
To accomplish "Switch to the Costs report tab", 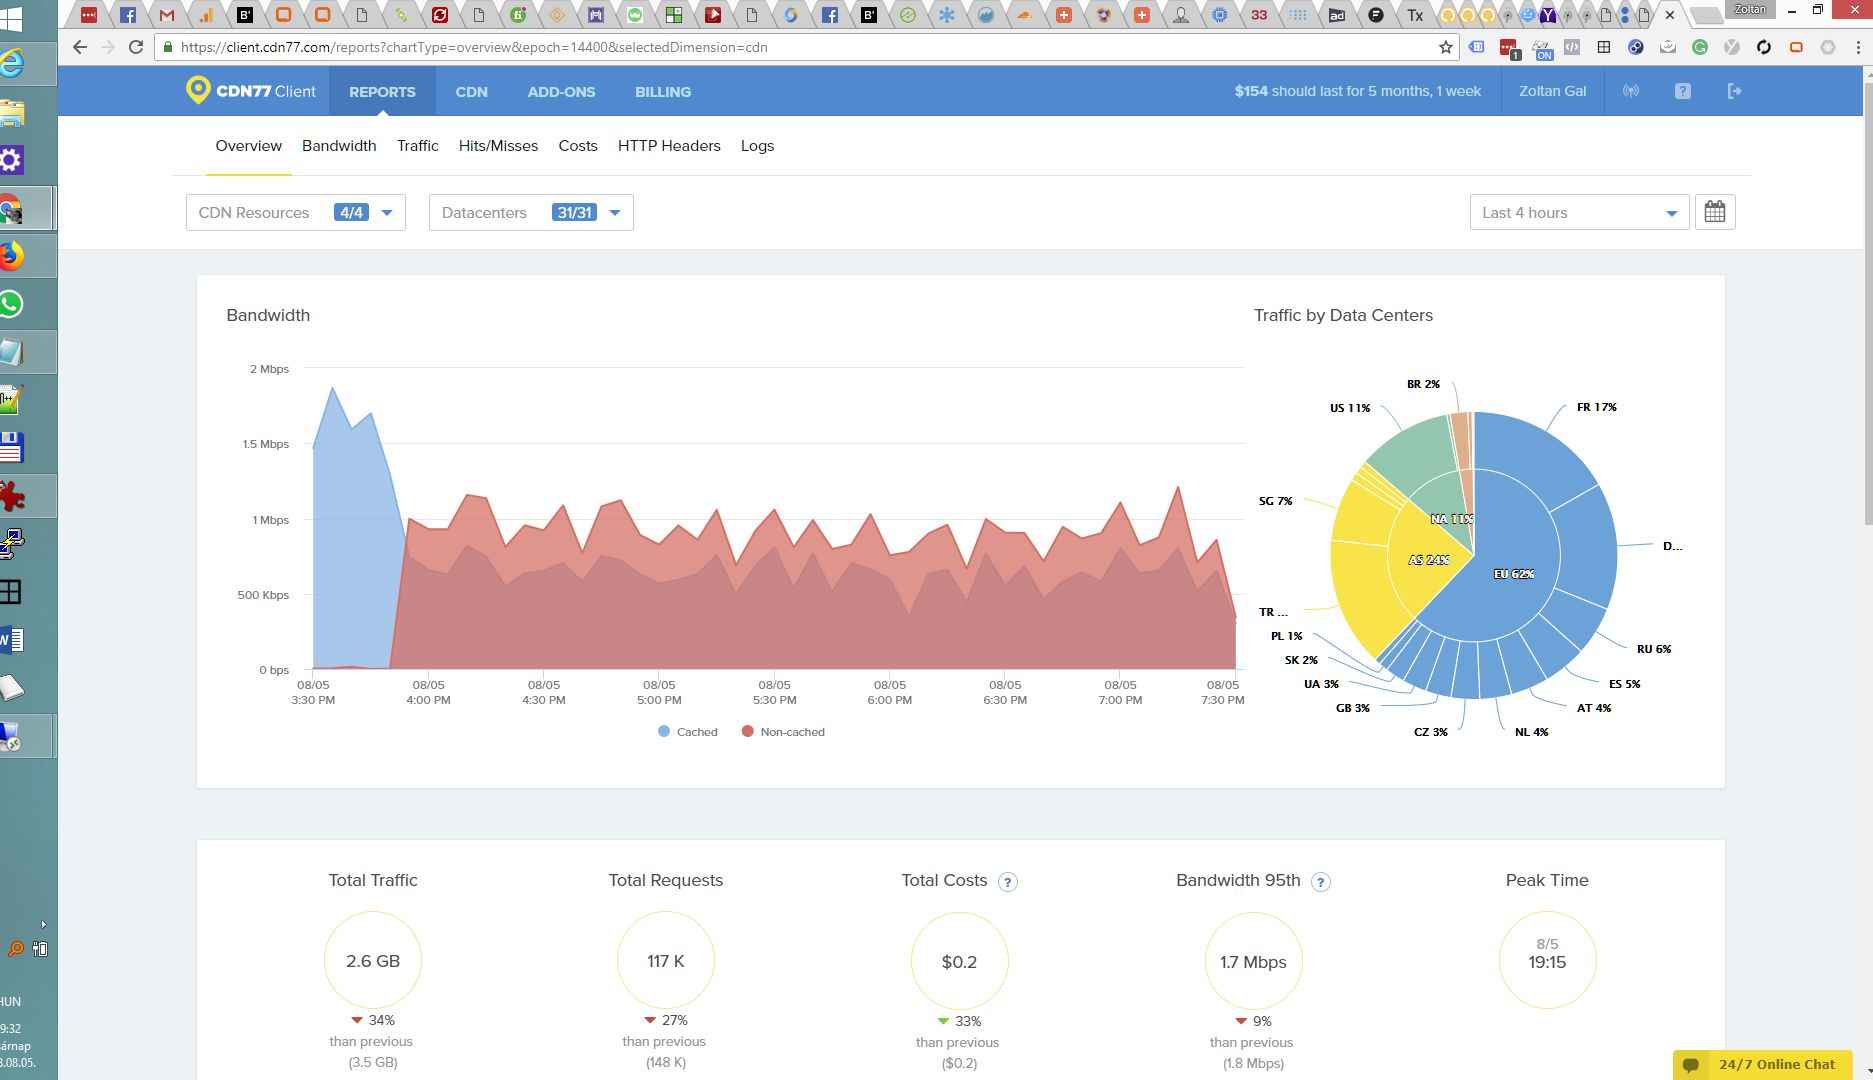I will pos(578,146).
